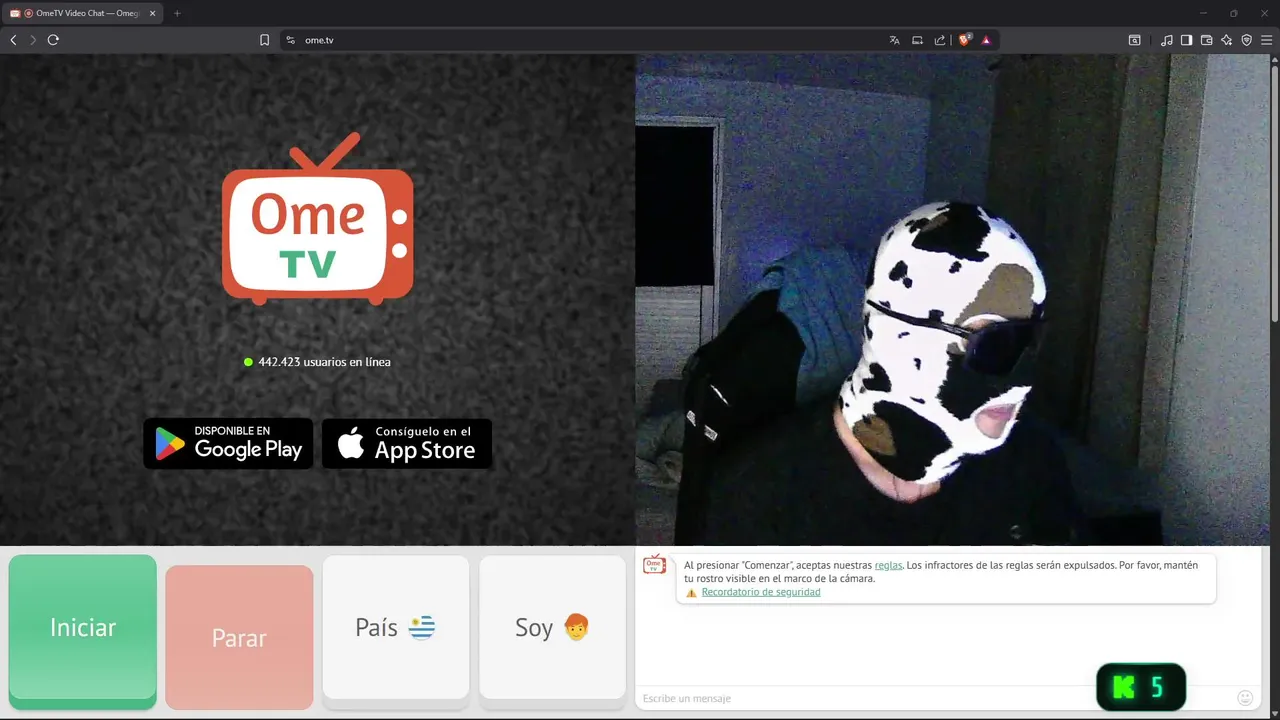Click the Iniciar button
1280x720 pixels.
(83, 628)
